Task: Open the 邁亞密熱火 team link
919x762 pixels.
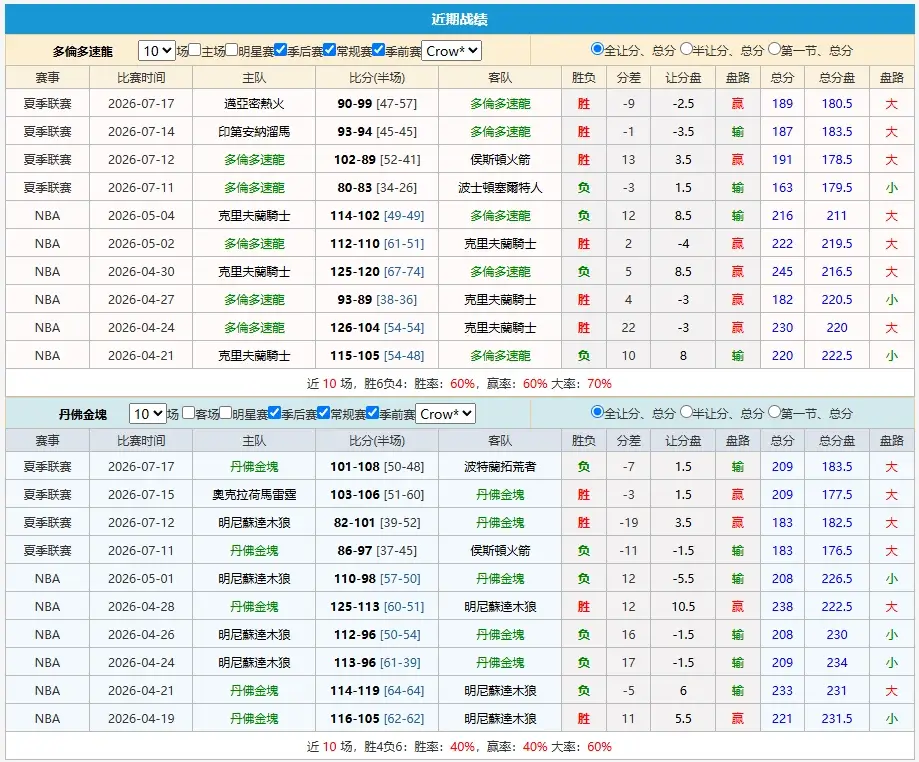Action: click(x=254, y=104)
